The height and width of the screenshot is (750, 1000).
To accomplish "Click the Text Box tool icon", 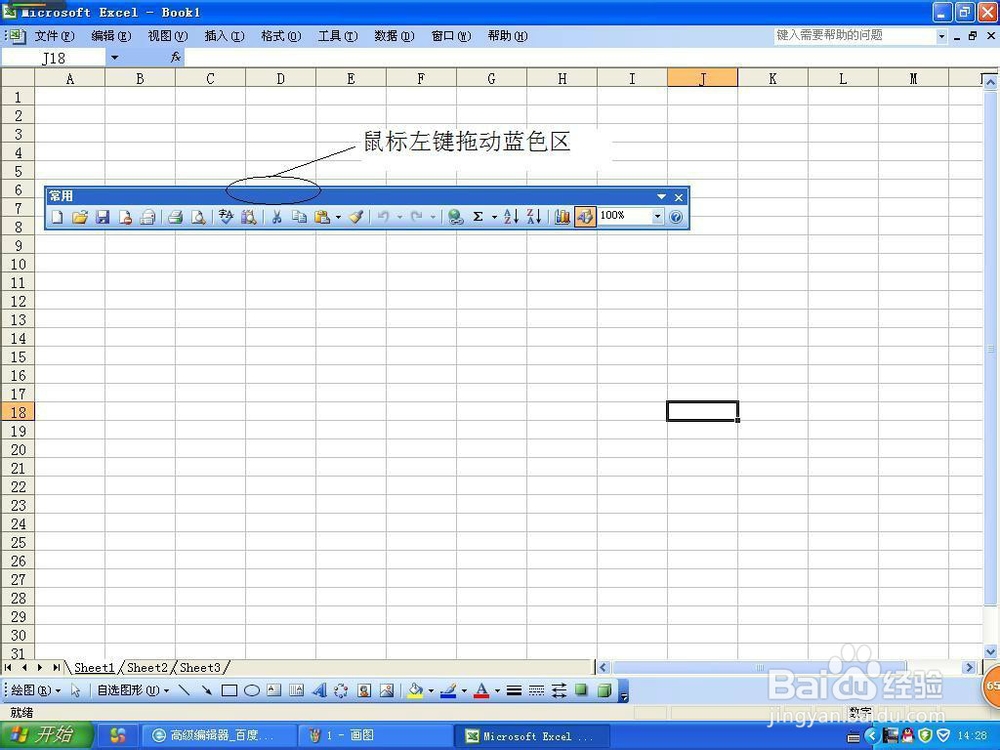I will coord(274,690).
